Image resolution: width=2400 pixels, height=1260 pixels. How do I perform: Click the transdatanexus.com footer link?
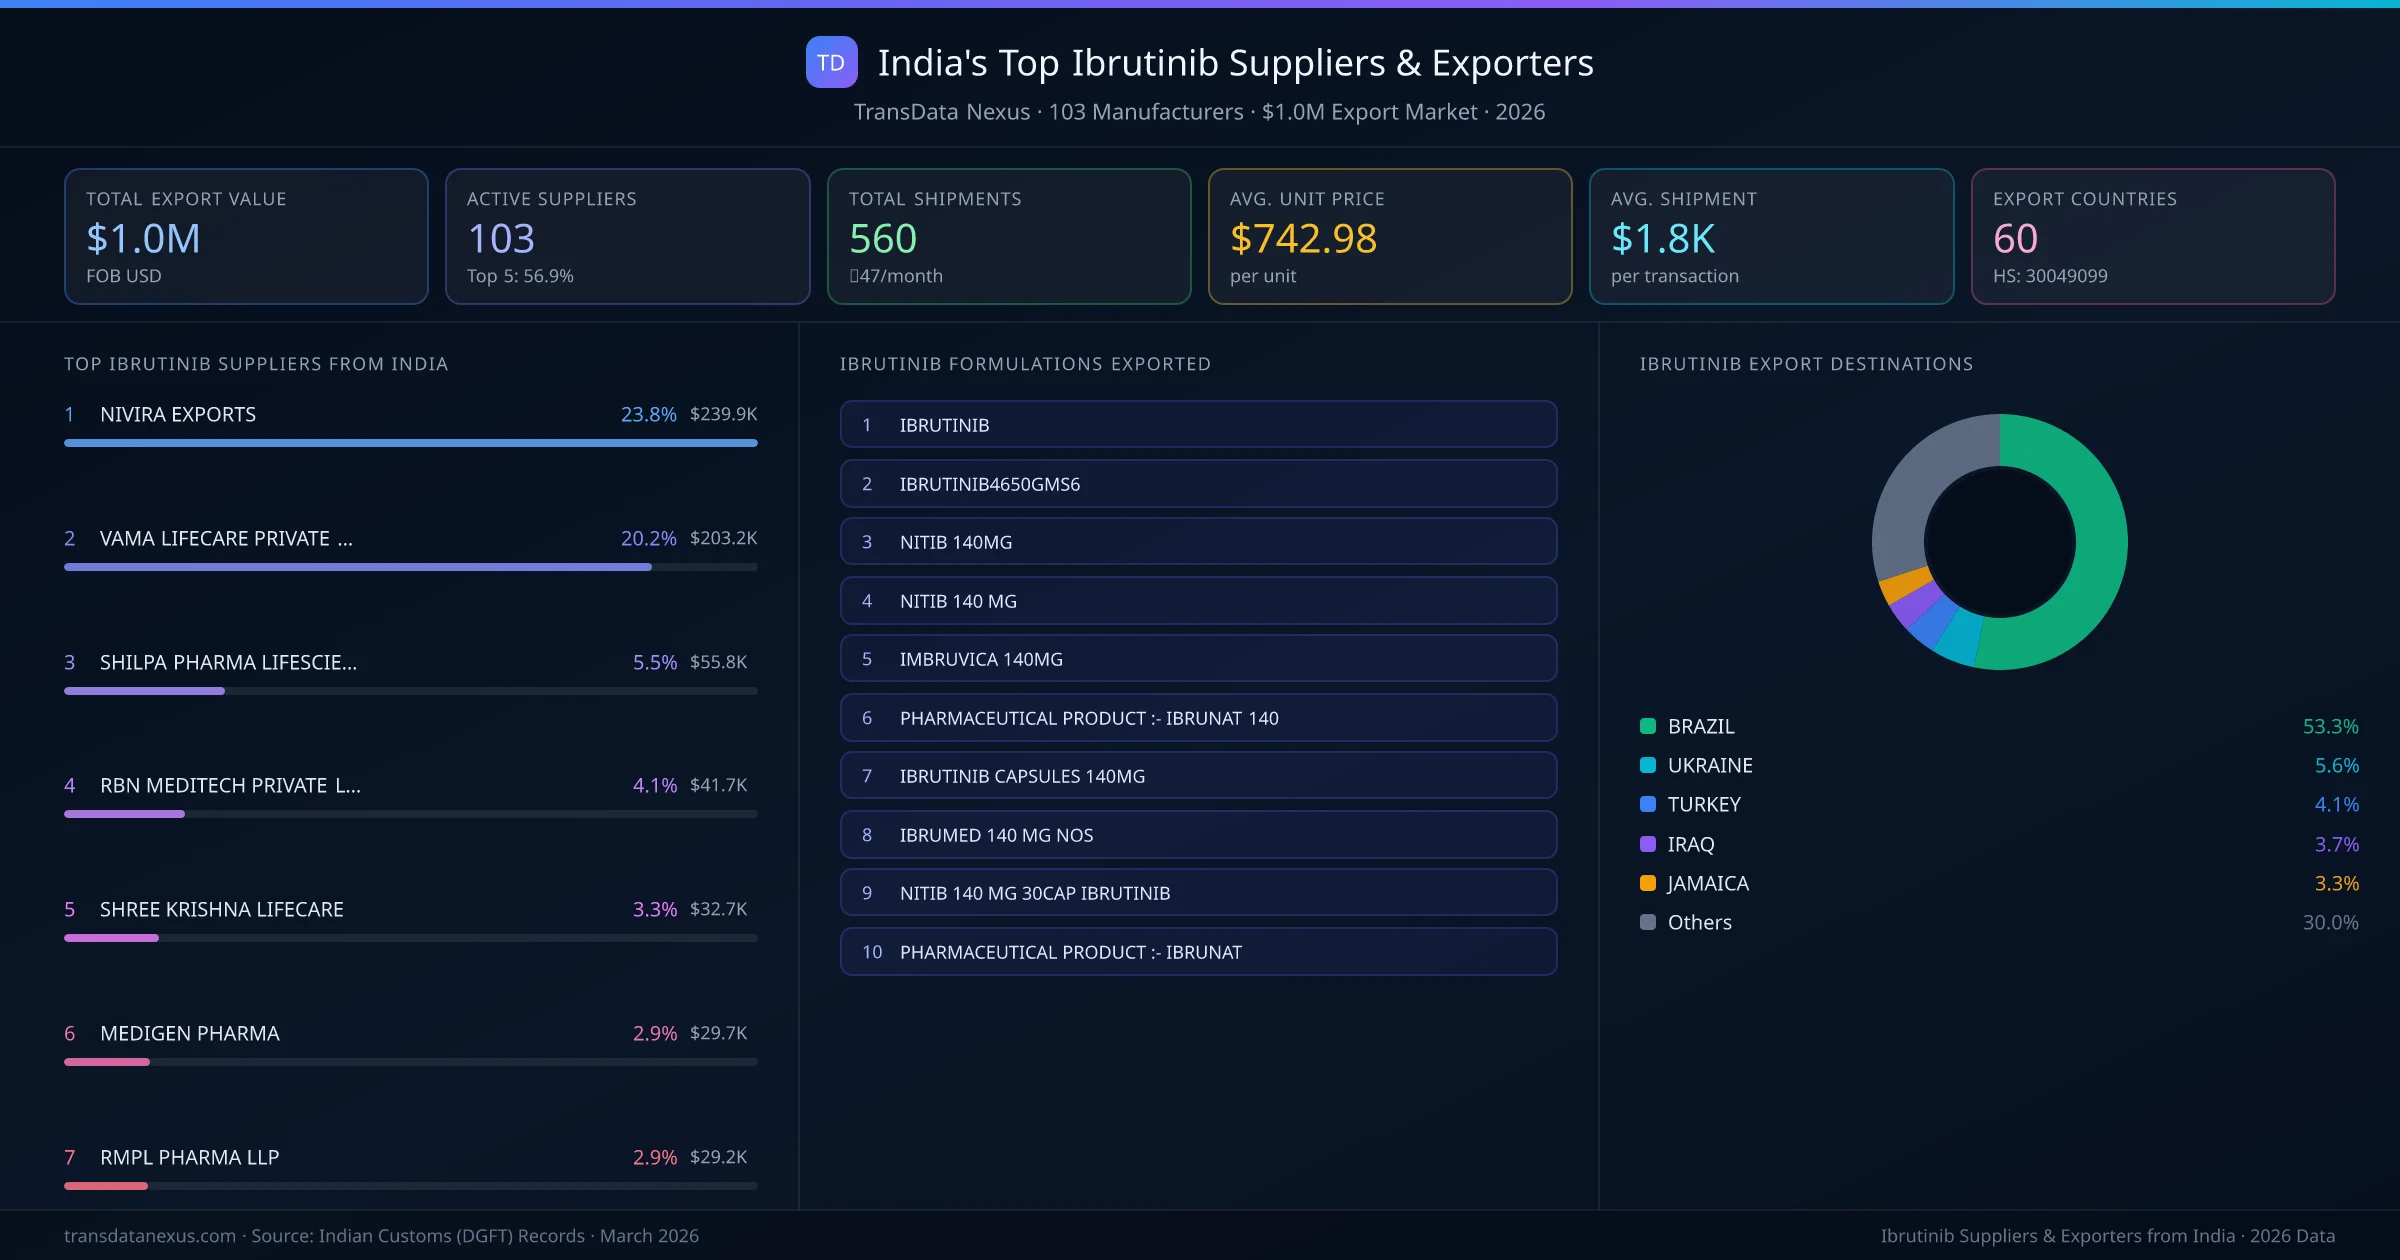pos(150,1236)
